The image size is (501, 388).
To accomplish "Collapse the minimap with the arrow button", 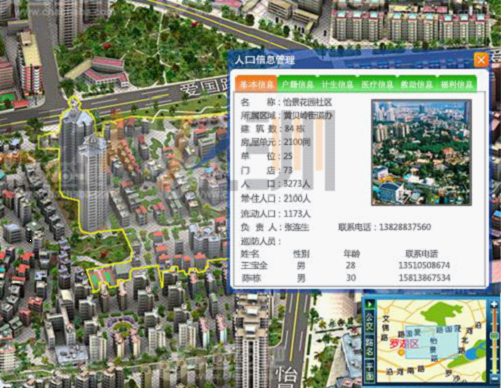I will (369, 304).
